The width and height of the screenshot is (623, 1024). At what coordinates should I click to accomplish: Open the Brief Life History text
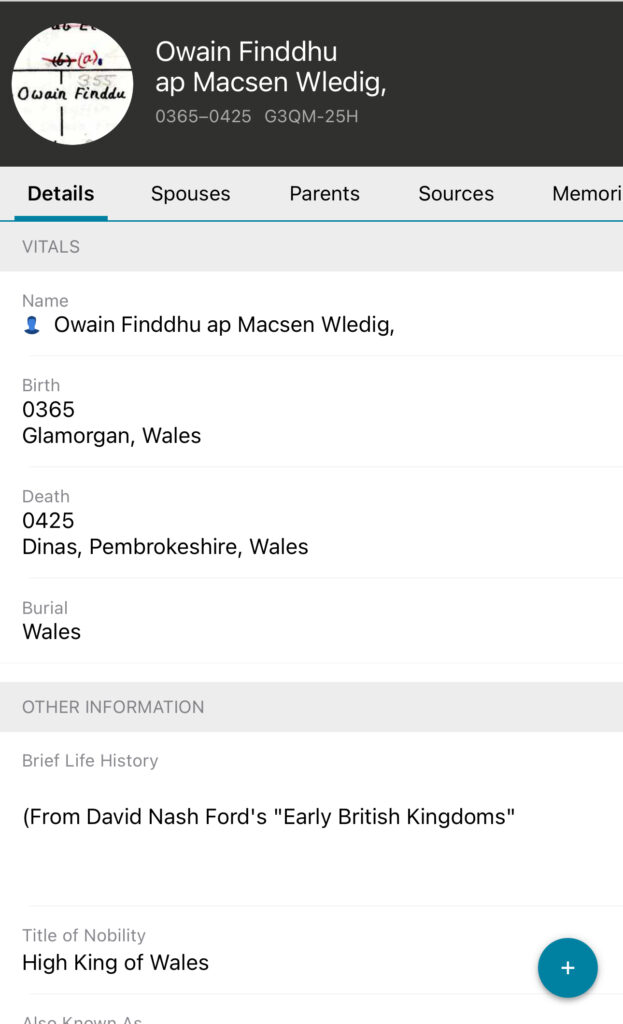268,817
